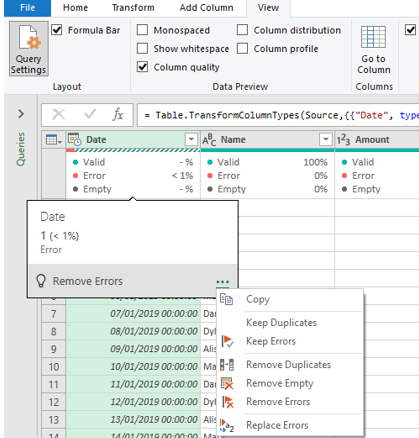419x438 pixels.
Task: Click the 10/01/2019 00:00:00 date cell
Action: (133, 367)
